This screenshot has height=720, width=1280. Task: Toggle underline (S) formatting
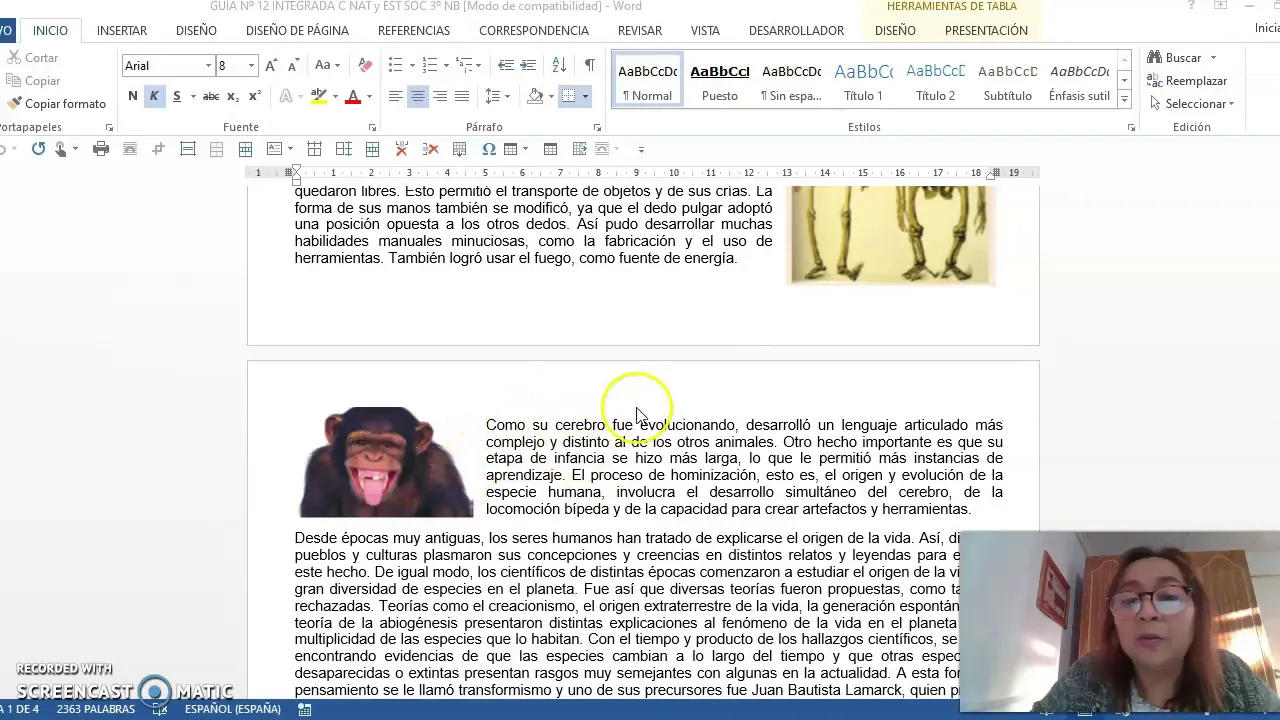coord(176,96)
